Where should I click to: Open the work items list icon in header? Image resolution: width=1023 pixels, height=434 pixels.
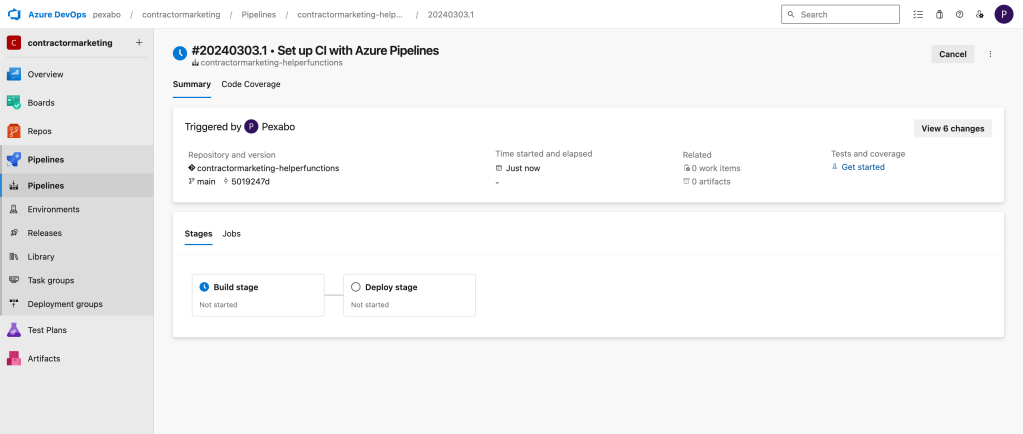point(919,14)
